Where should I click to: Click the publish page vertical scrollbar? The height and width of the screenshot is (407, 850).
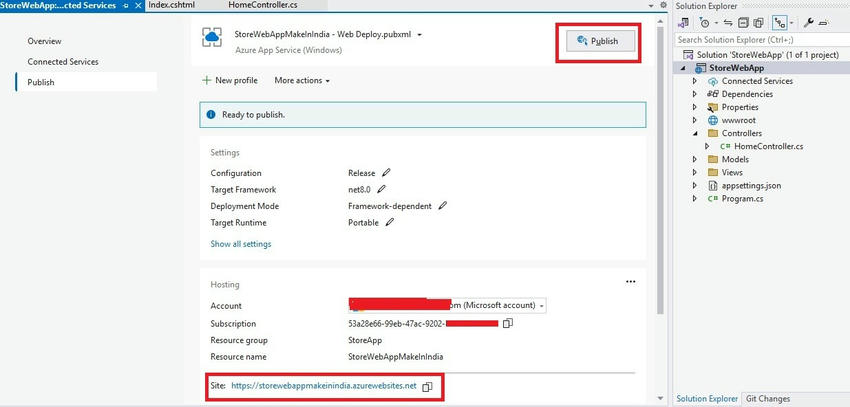660,169
